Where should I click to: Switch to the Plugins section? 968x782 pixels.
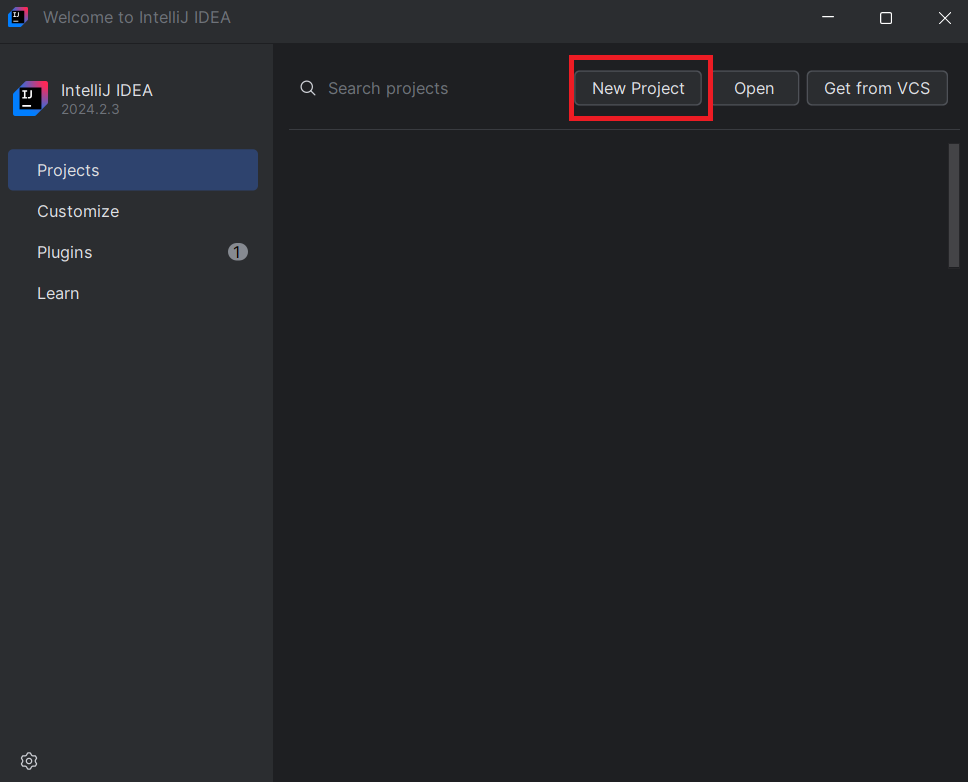[x=64, y=252]
